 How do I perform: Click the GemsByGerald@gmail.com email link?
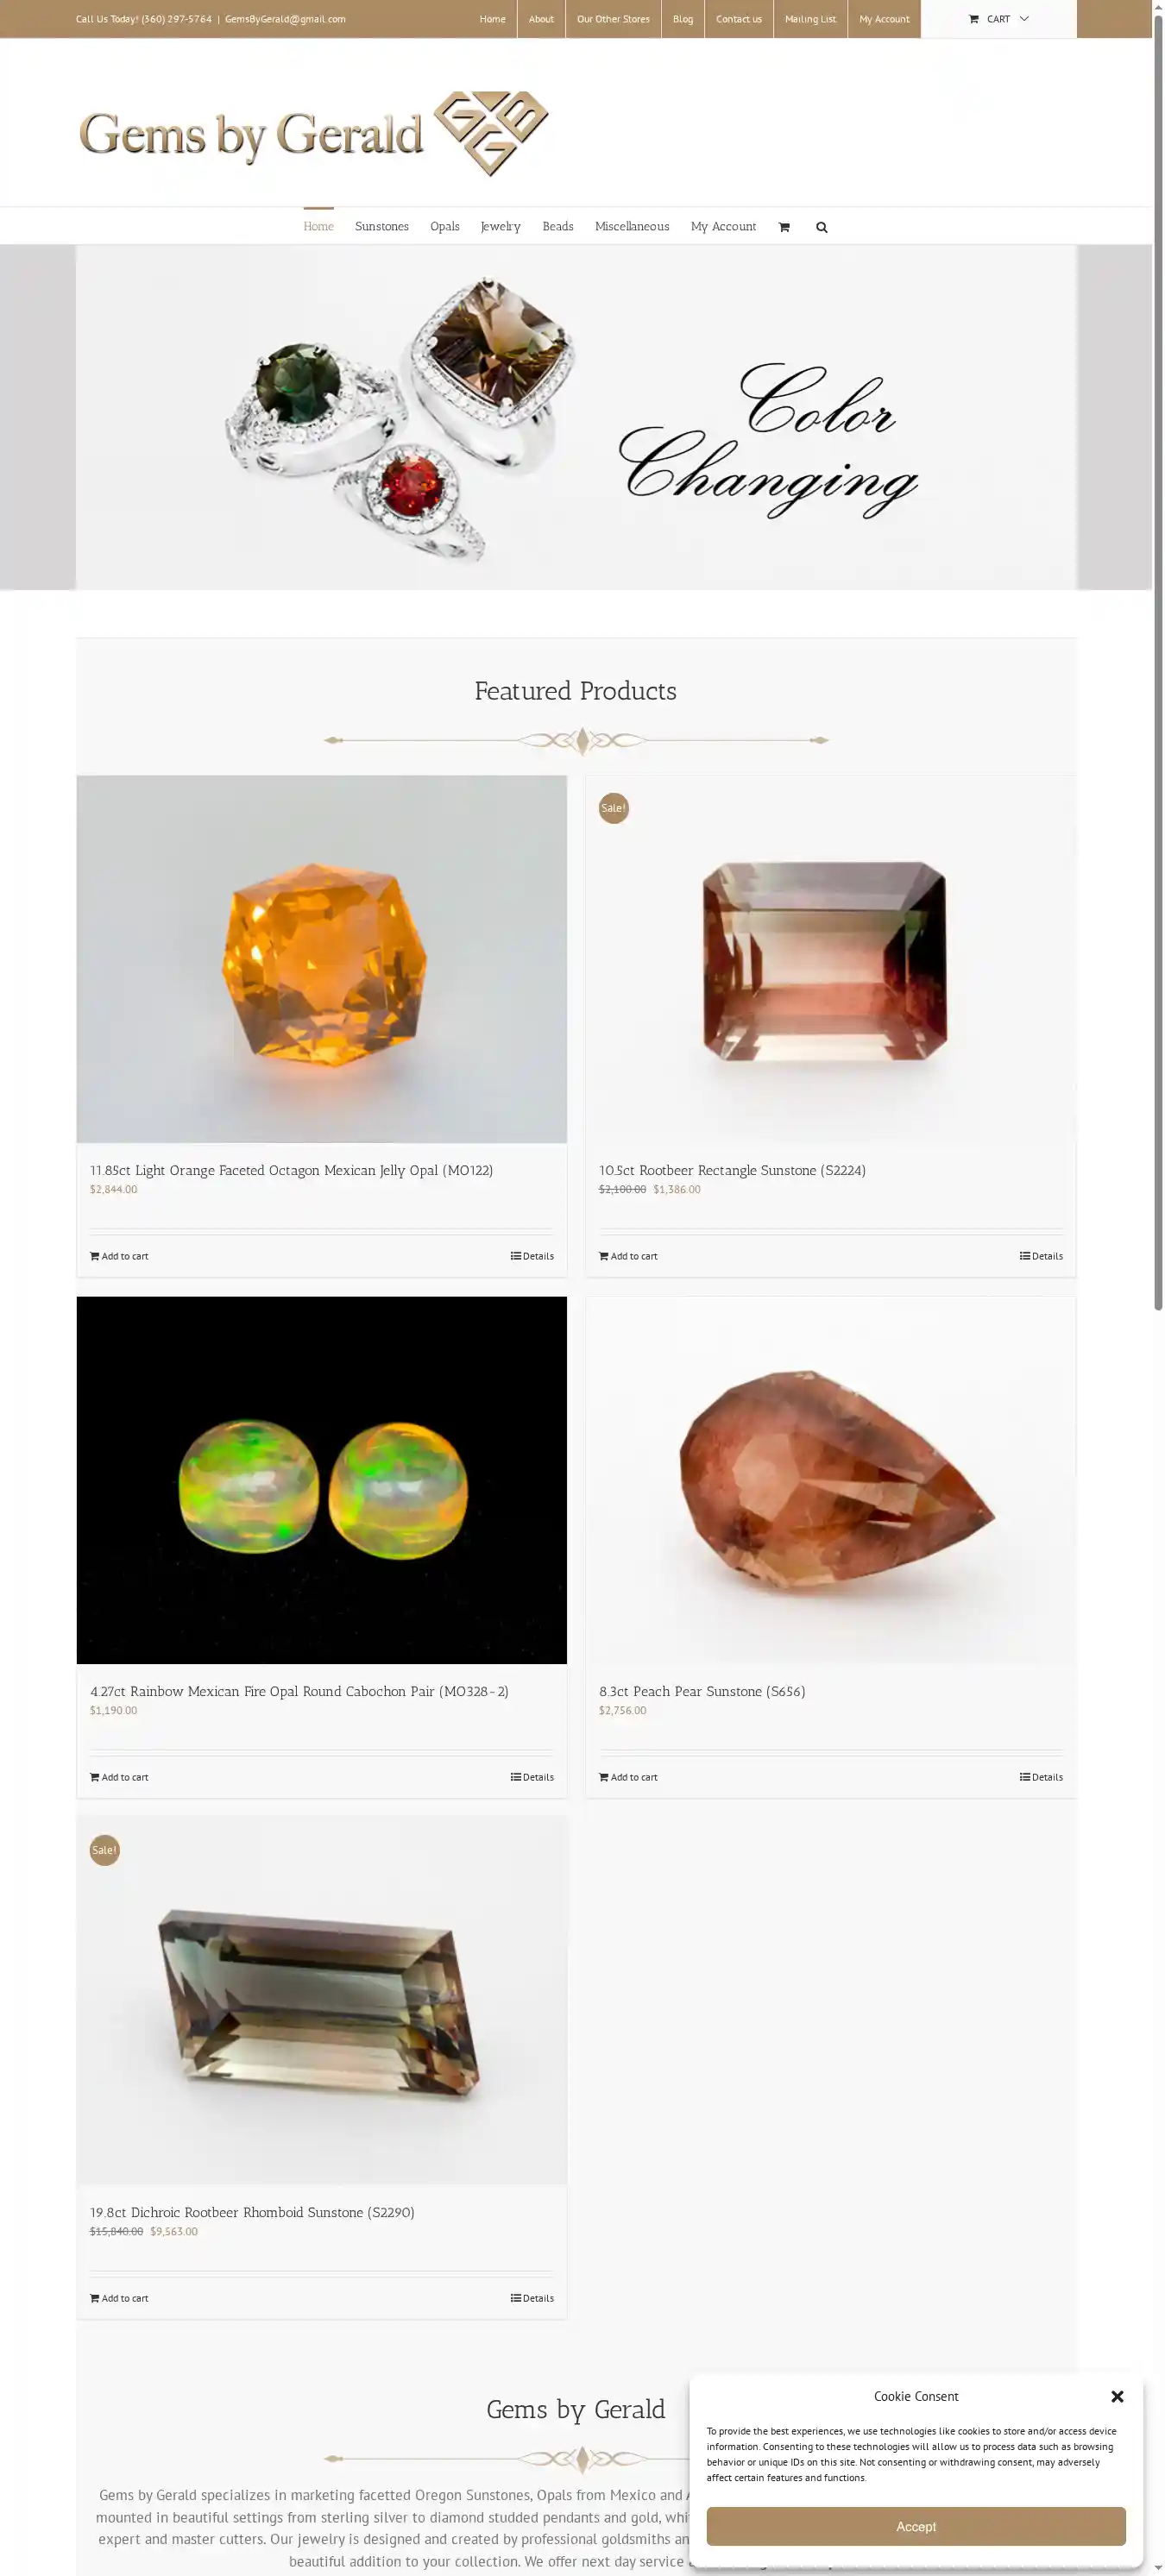click(285, 19)
